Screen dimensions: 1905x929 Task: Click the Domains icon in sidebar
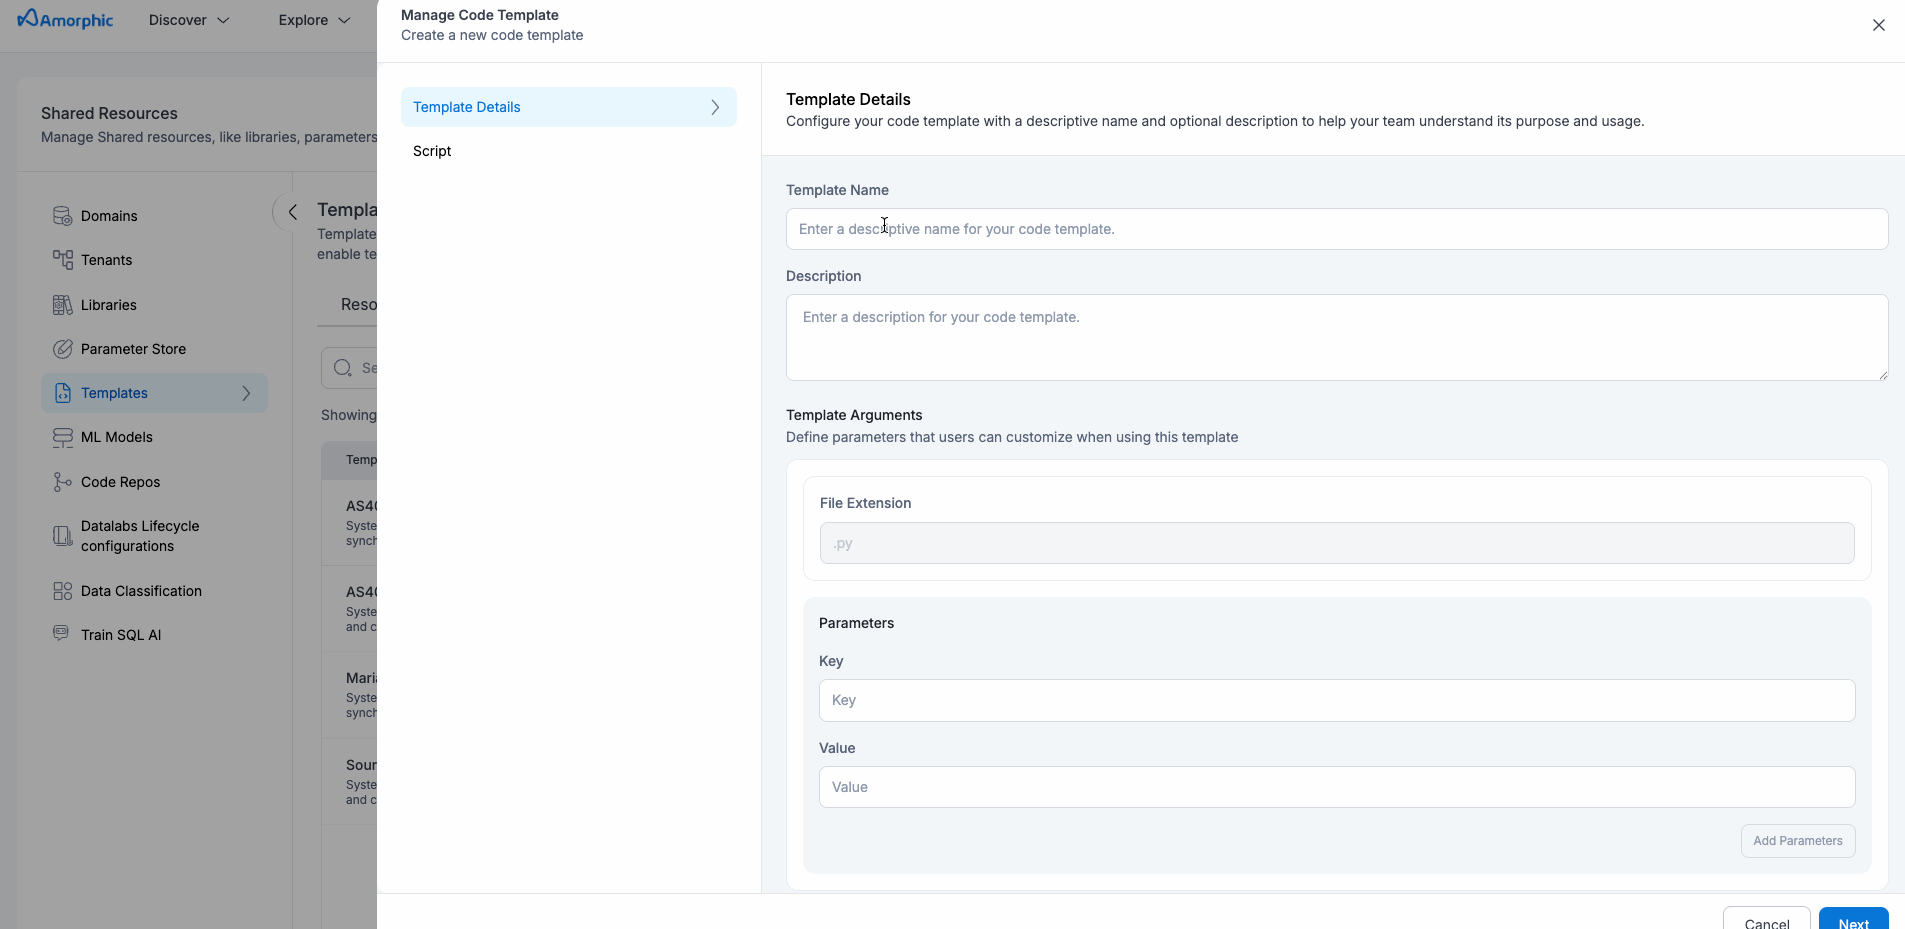[x=62, y=216]
